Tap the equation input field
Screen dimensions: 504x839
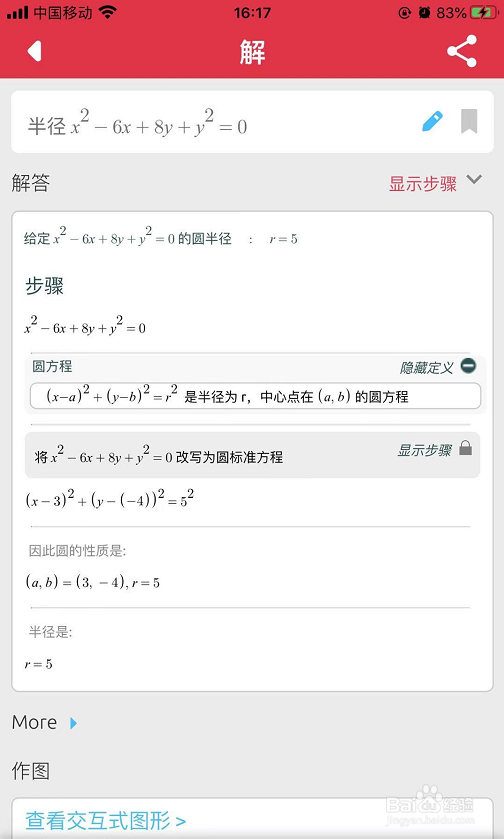tap(252, 122)
